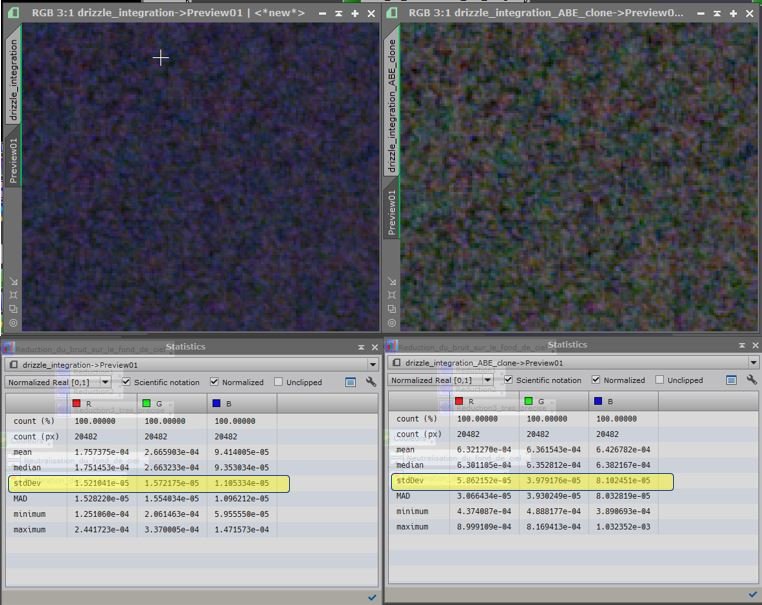Screen dimensions: 762x605
Task: Click the bottom circular icon in right window's sidebar
Action: click(392, 323)
